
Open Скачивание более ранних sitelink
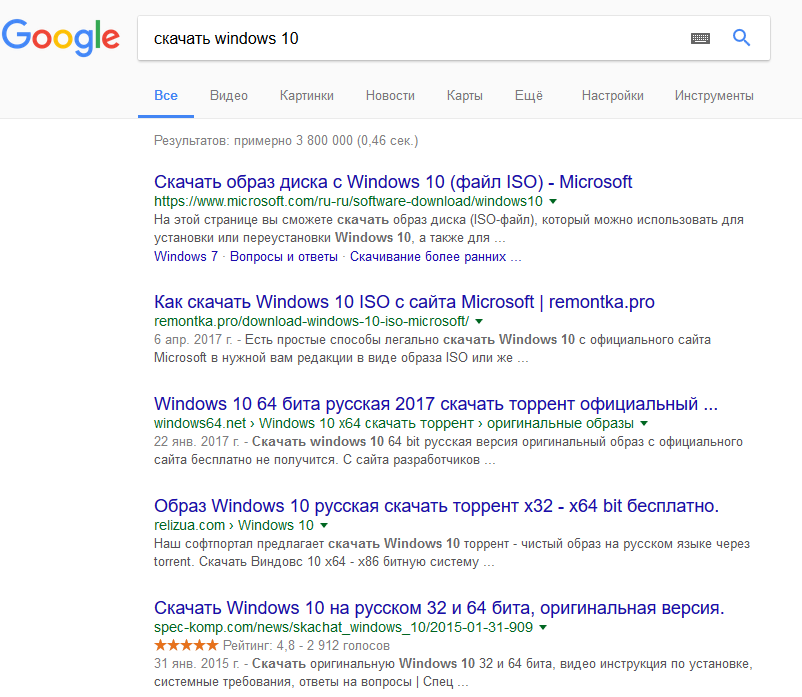pyautogui.click(x=436, y=257)
